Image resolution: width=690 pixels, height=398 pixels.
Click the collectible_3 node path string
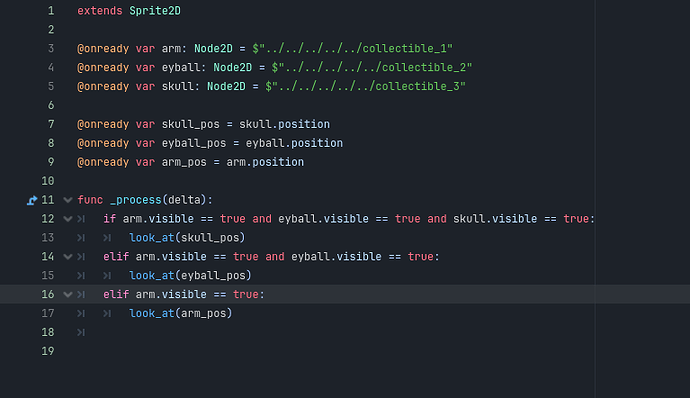(x=365, y=86)
